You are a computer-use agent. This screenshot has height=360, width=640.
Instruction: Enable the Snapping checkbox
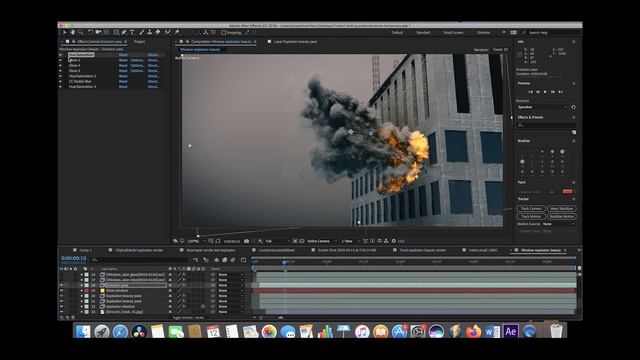click(x=223, y=33)
